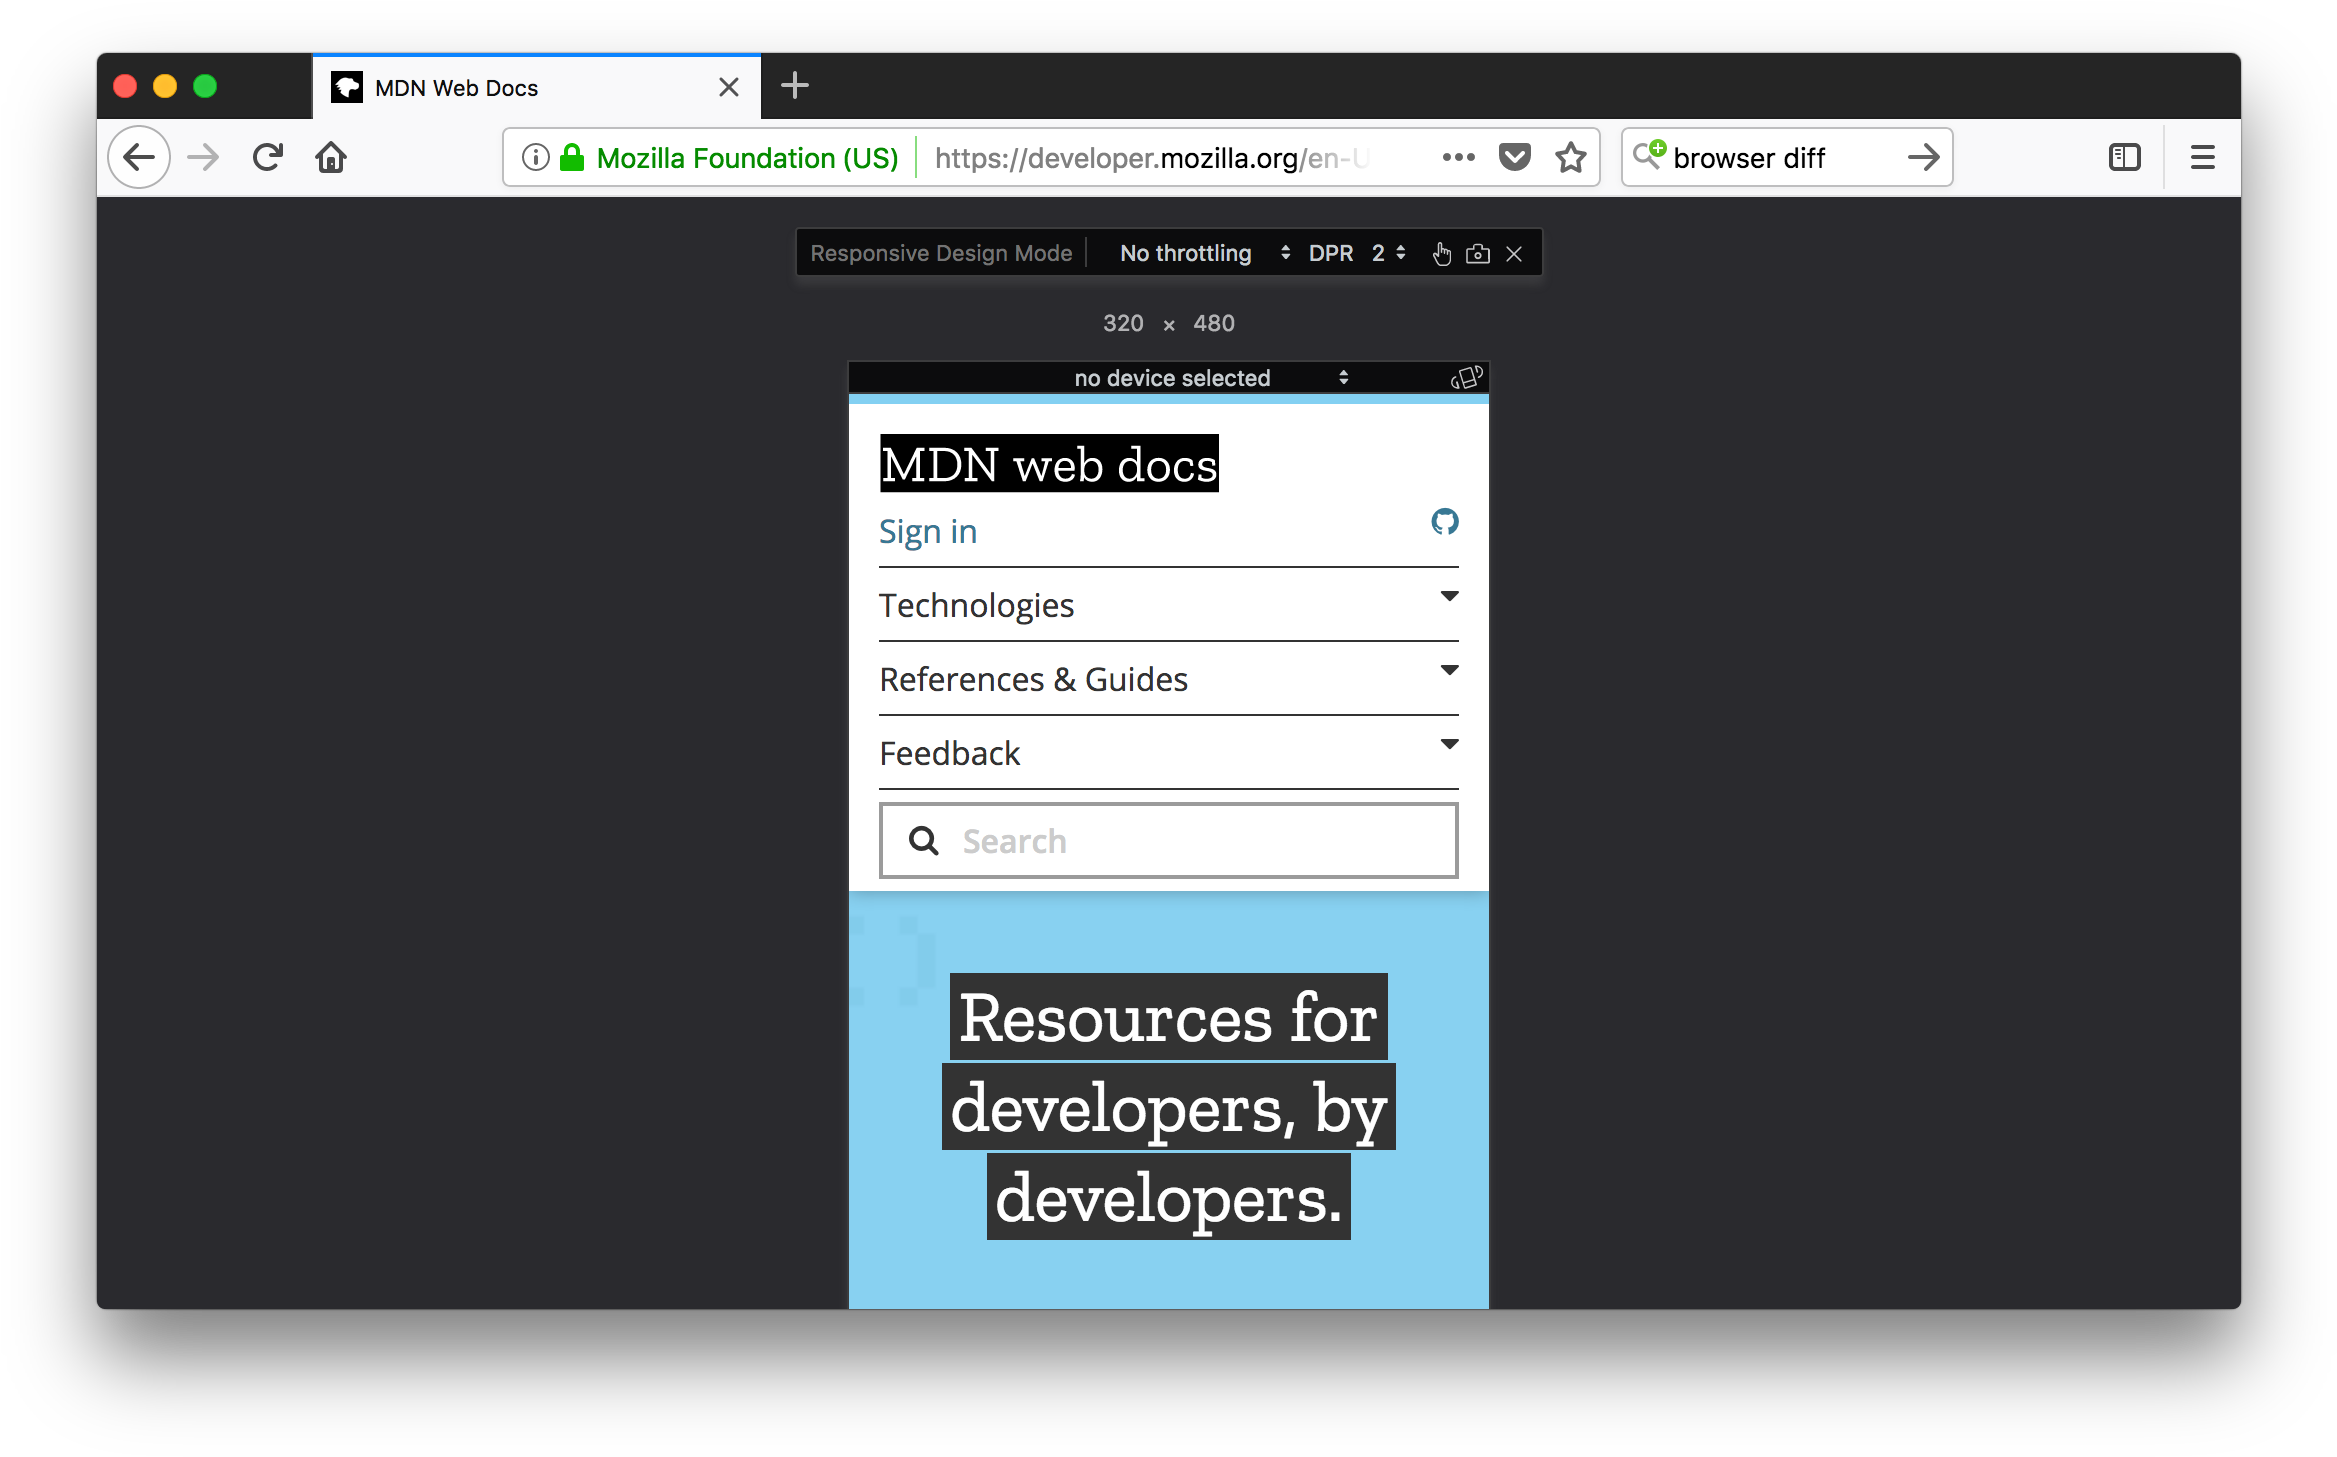2337x1457 pixels.
Task: Open the Pocket save icon
Action: [x=1514, y=157]
